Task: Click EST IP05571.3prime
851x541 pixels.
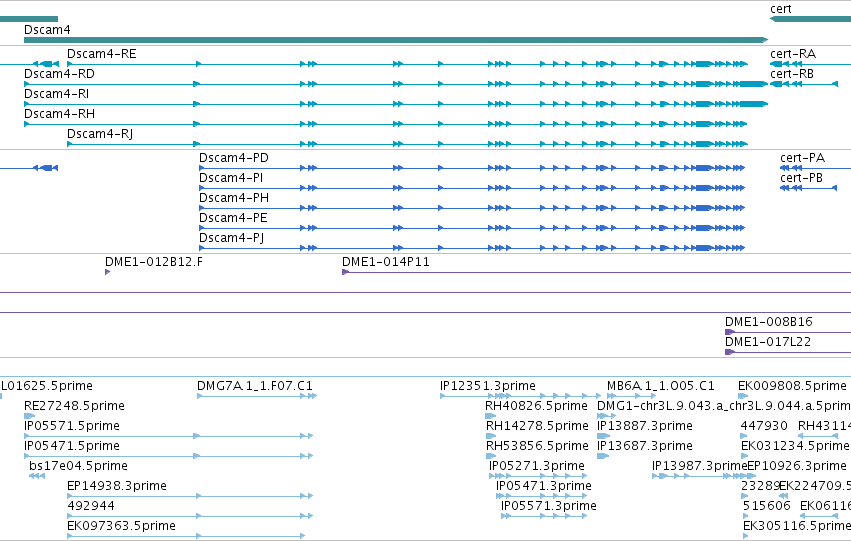Action: 549,506
